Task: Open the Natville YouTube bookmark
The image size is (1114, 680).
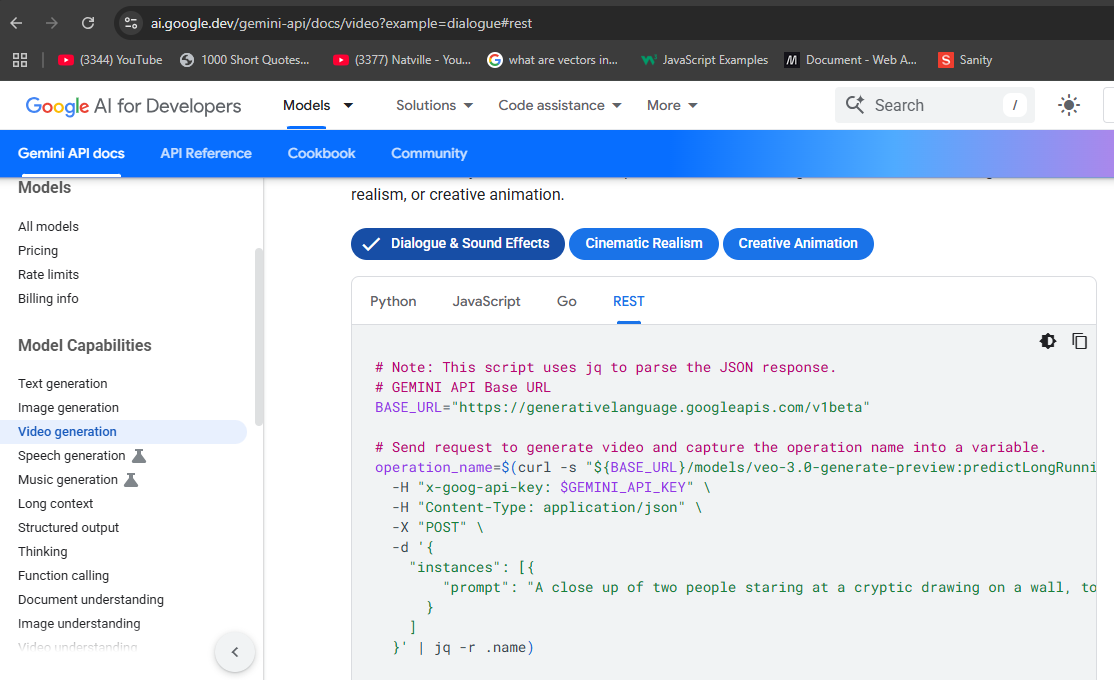Action: [402, 60]
